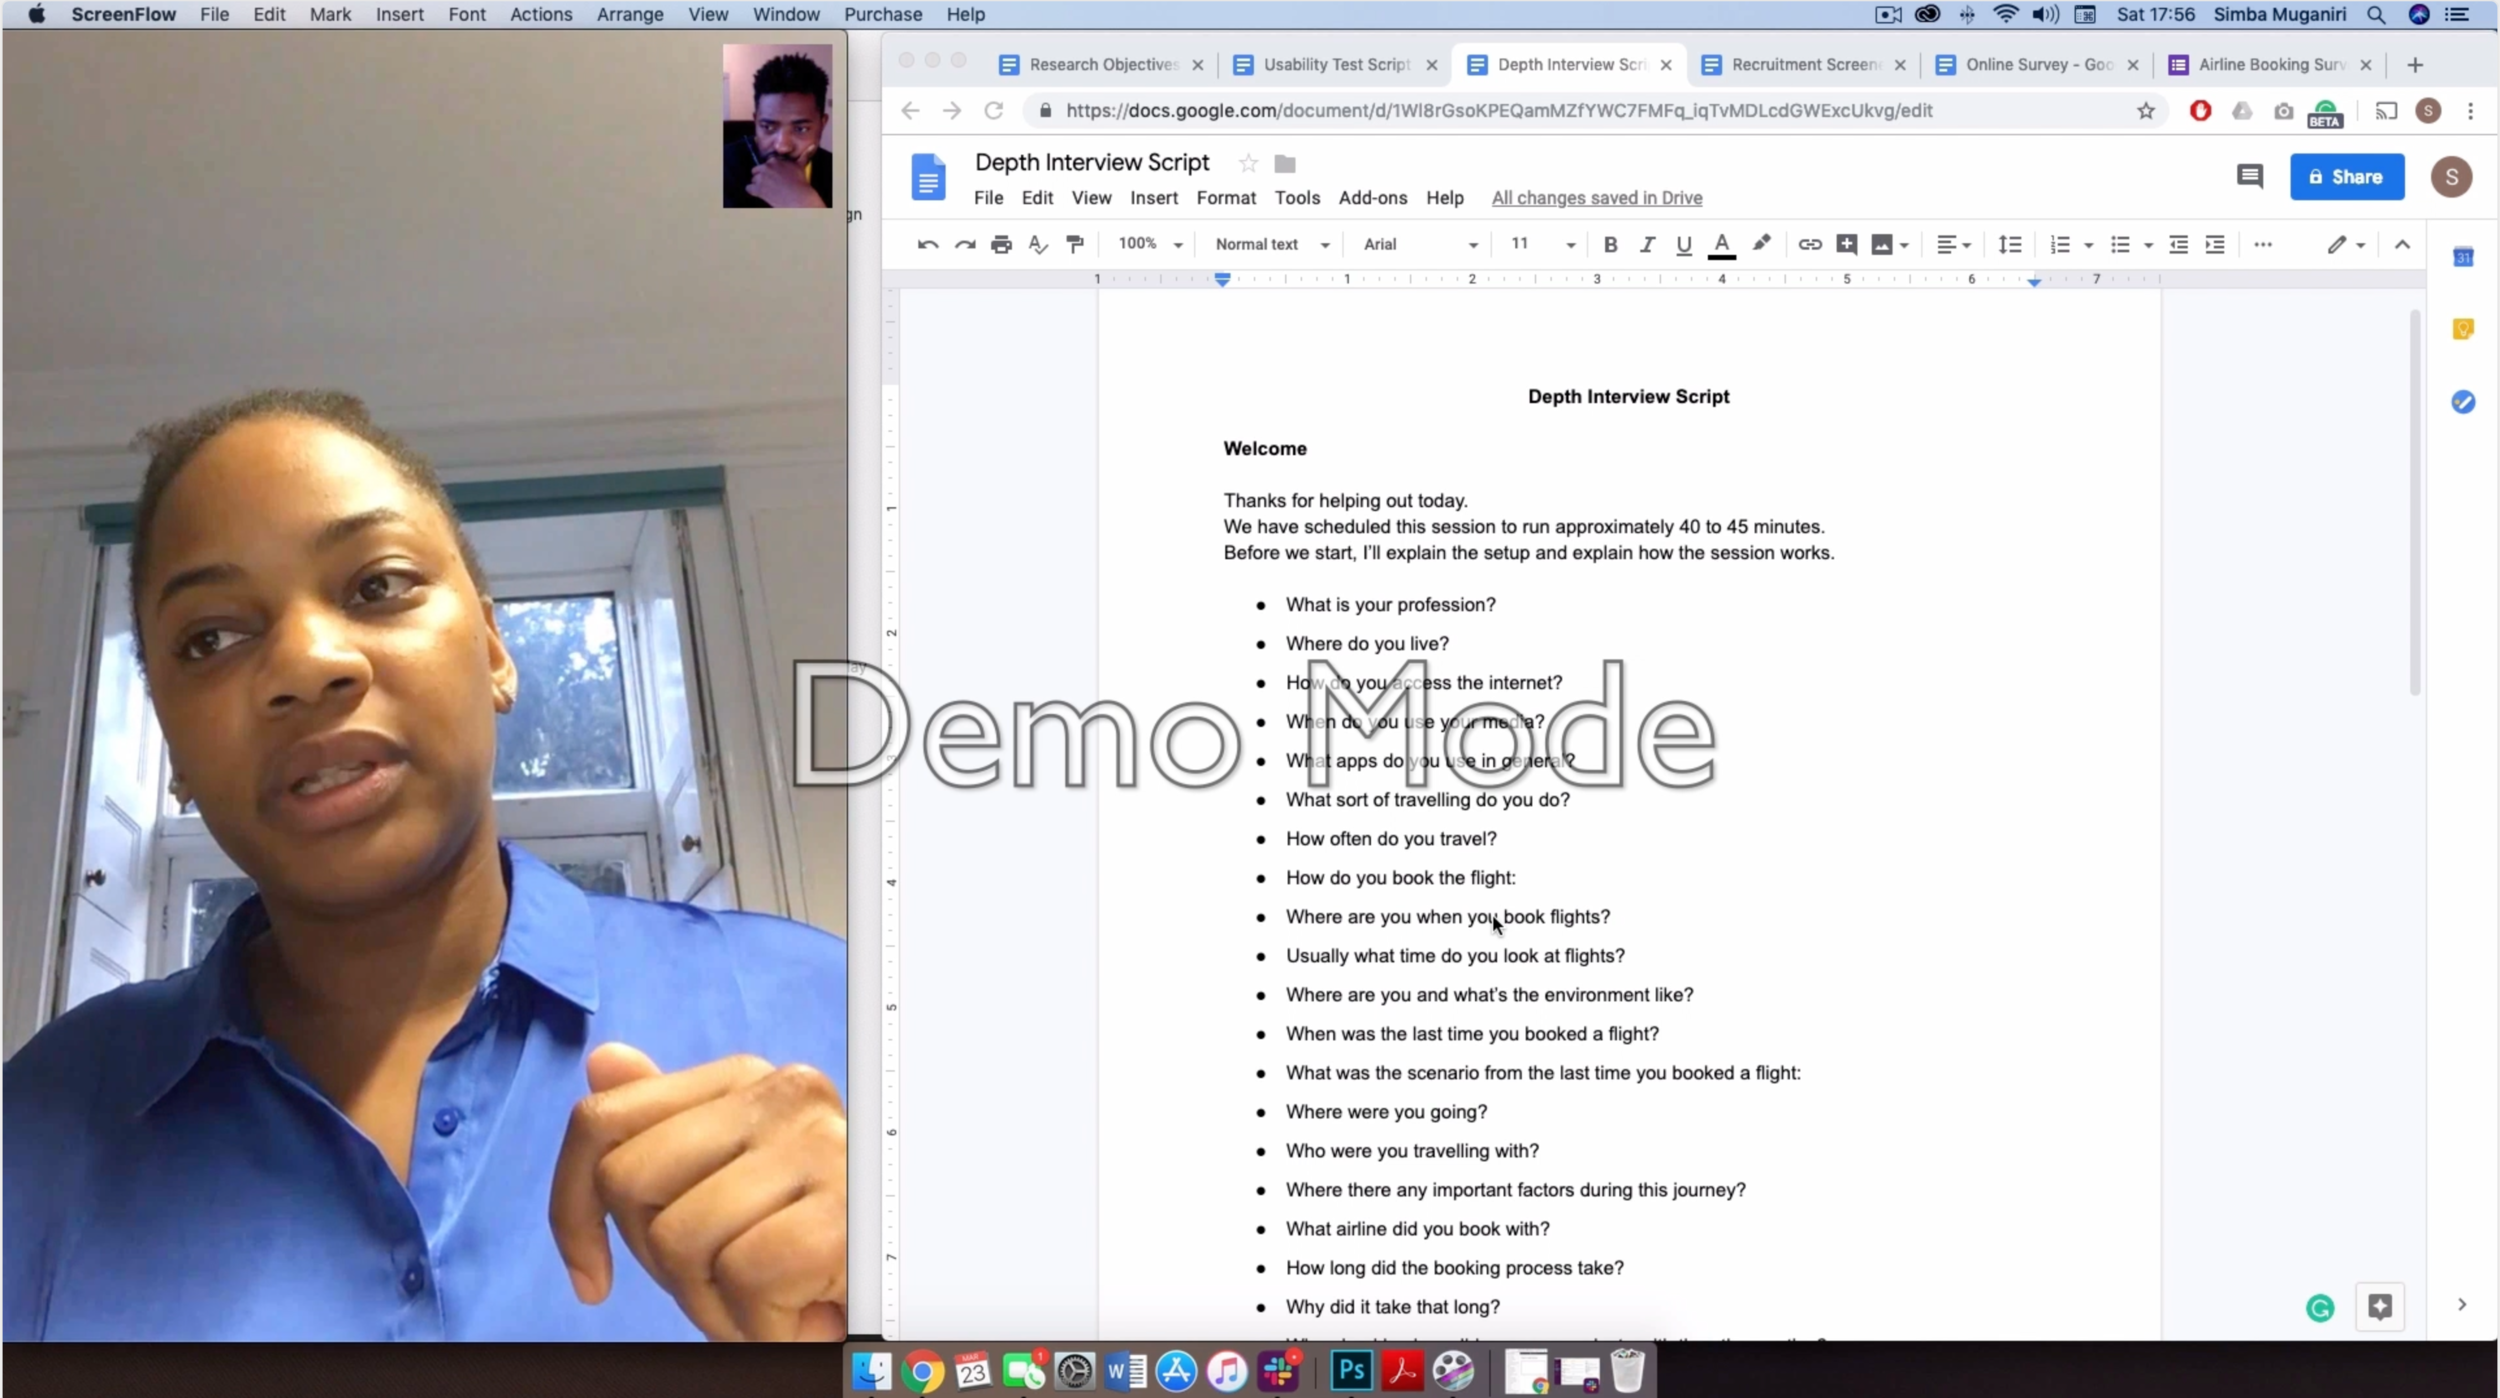Viewport: 2500px width, 1398px height.
Task: Click the Redo icon in Docs toolbar
Action: point(964,244)
